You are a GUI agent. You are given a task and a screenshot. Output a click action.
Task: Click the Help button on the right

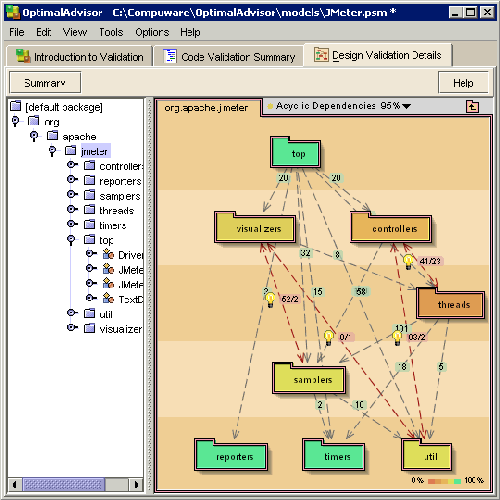[463, 82]
